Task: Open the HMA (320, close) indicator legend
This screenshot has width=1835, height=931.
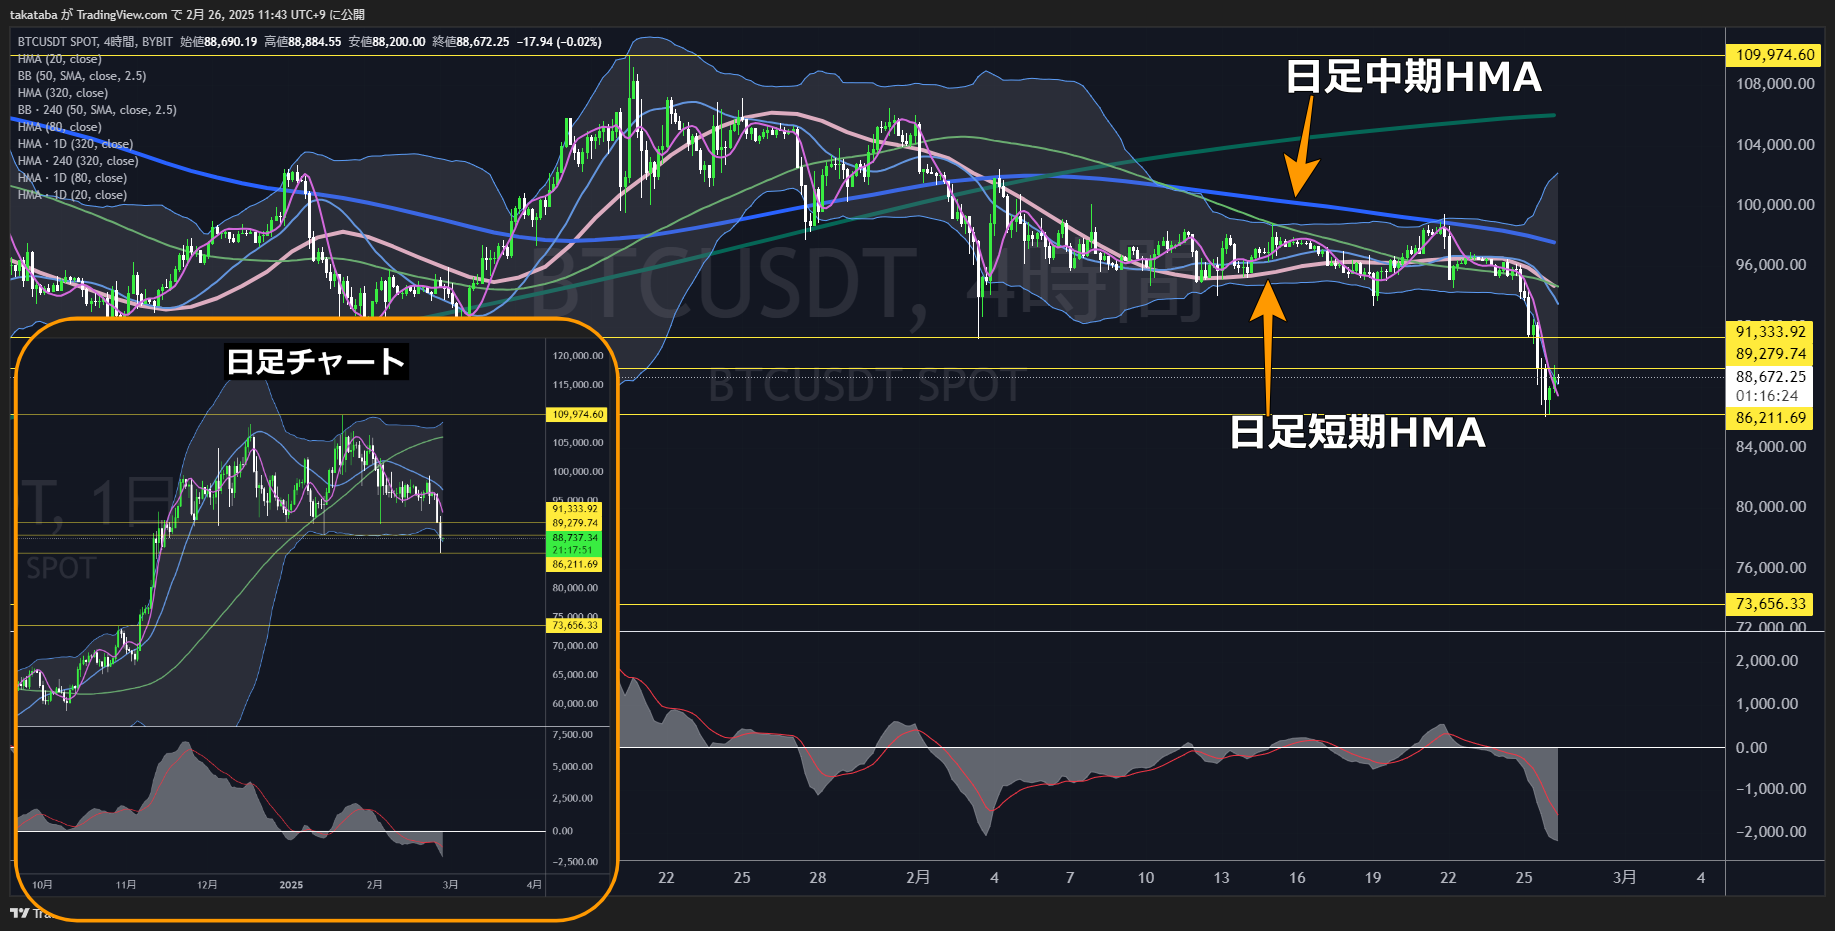Action: tap(63, 93)
